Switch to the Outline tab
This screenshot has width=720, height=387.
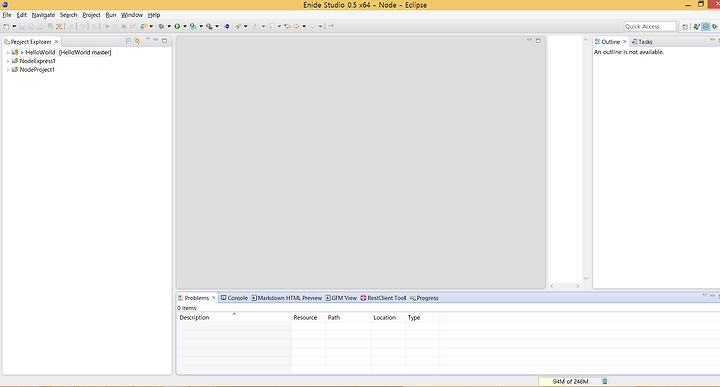[x=610, y=41]
